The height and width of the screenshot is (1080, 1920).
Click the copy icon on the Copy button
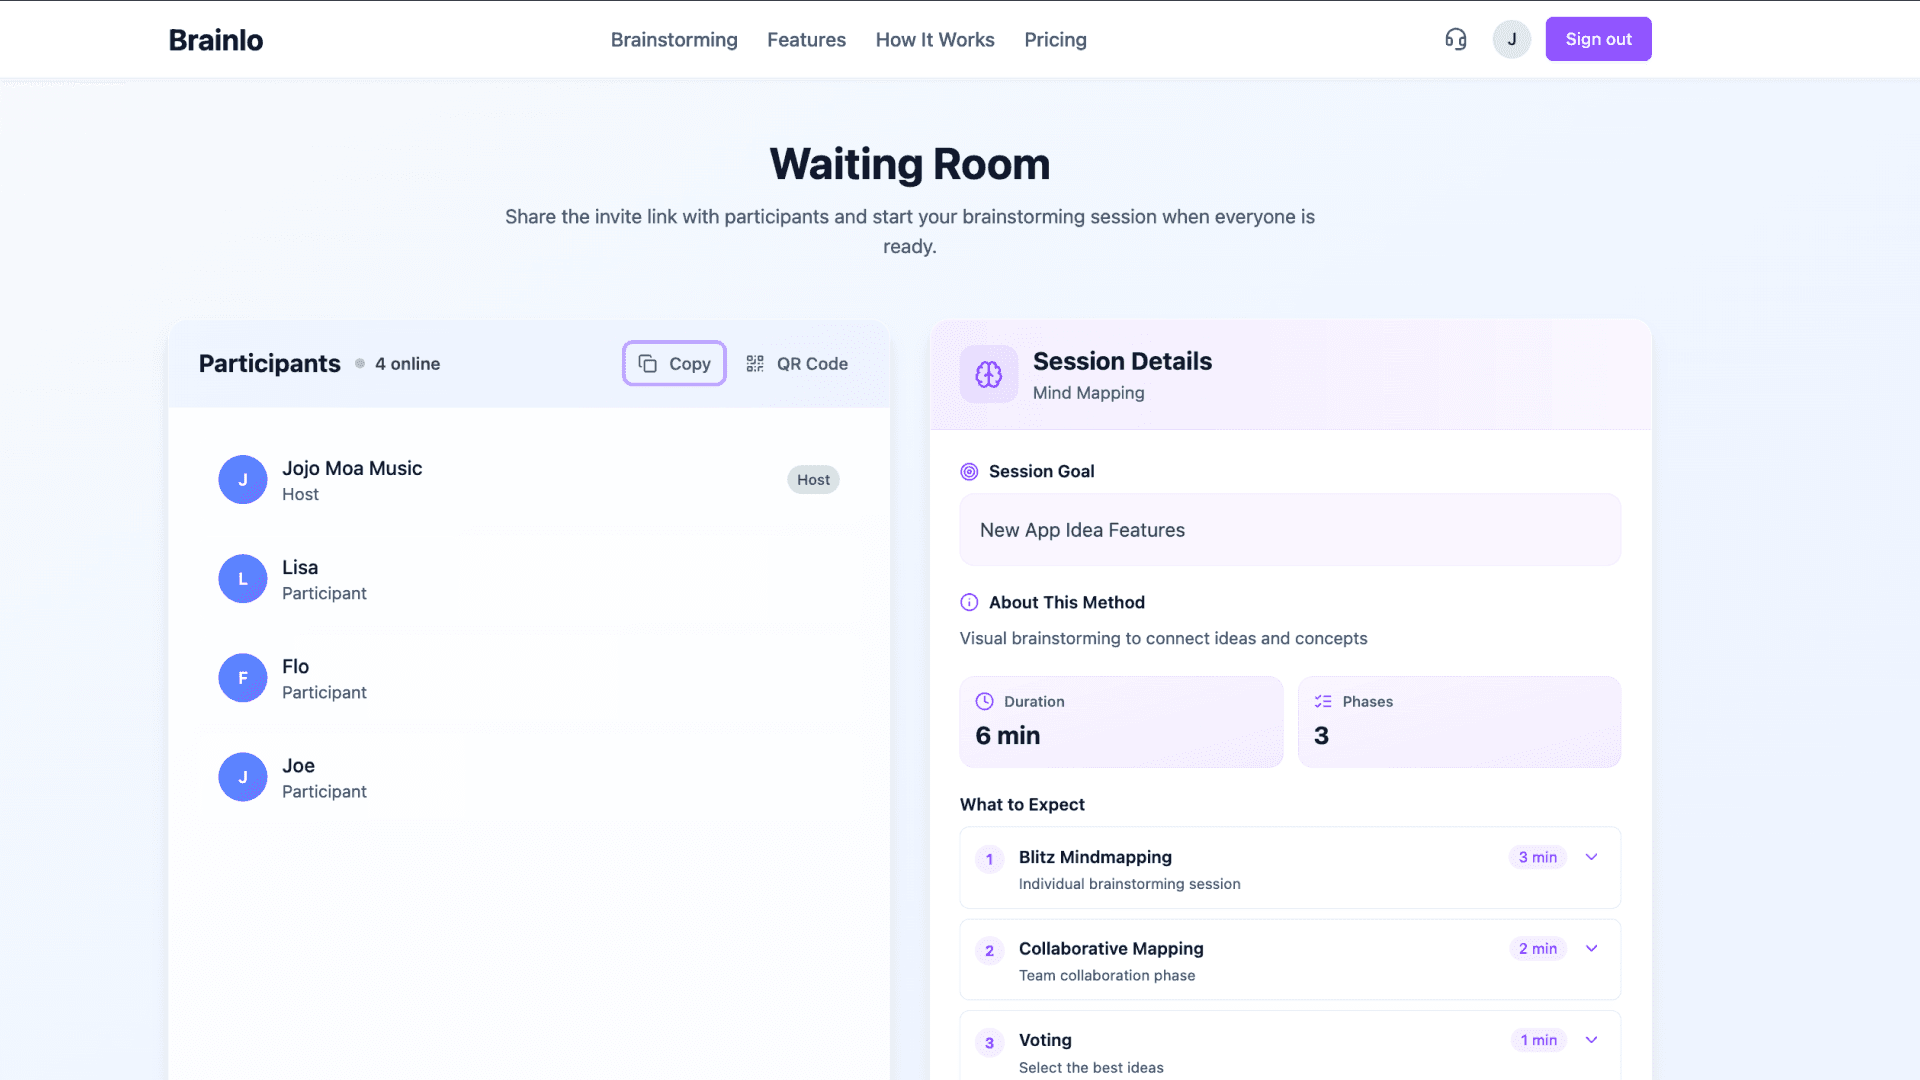click(646, 363)
